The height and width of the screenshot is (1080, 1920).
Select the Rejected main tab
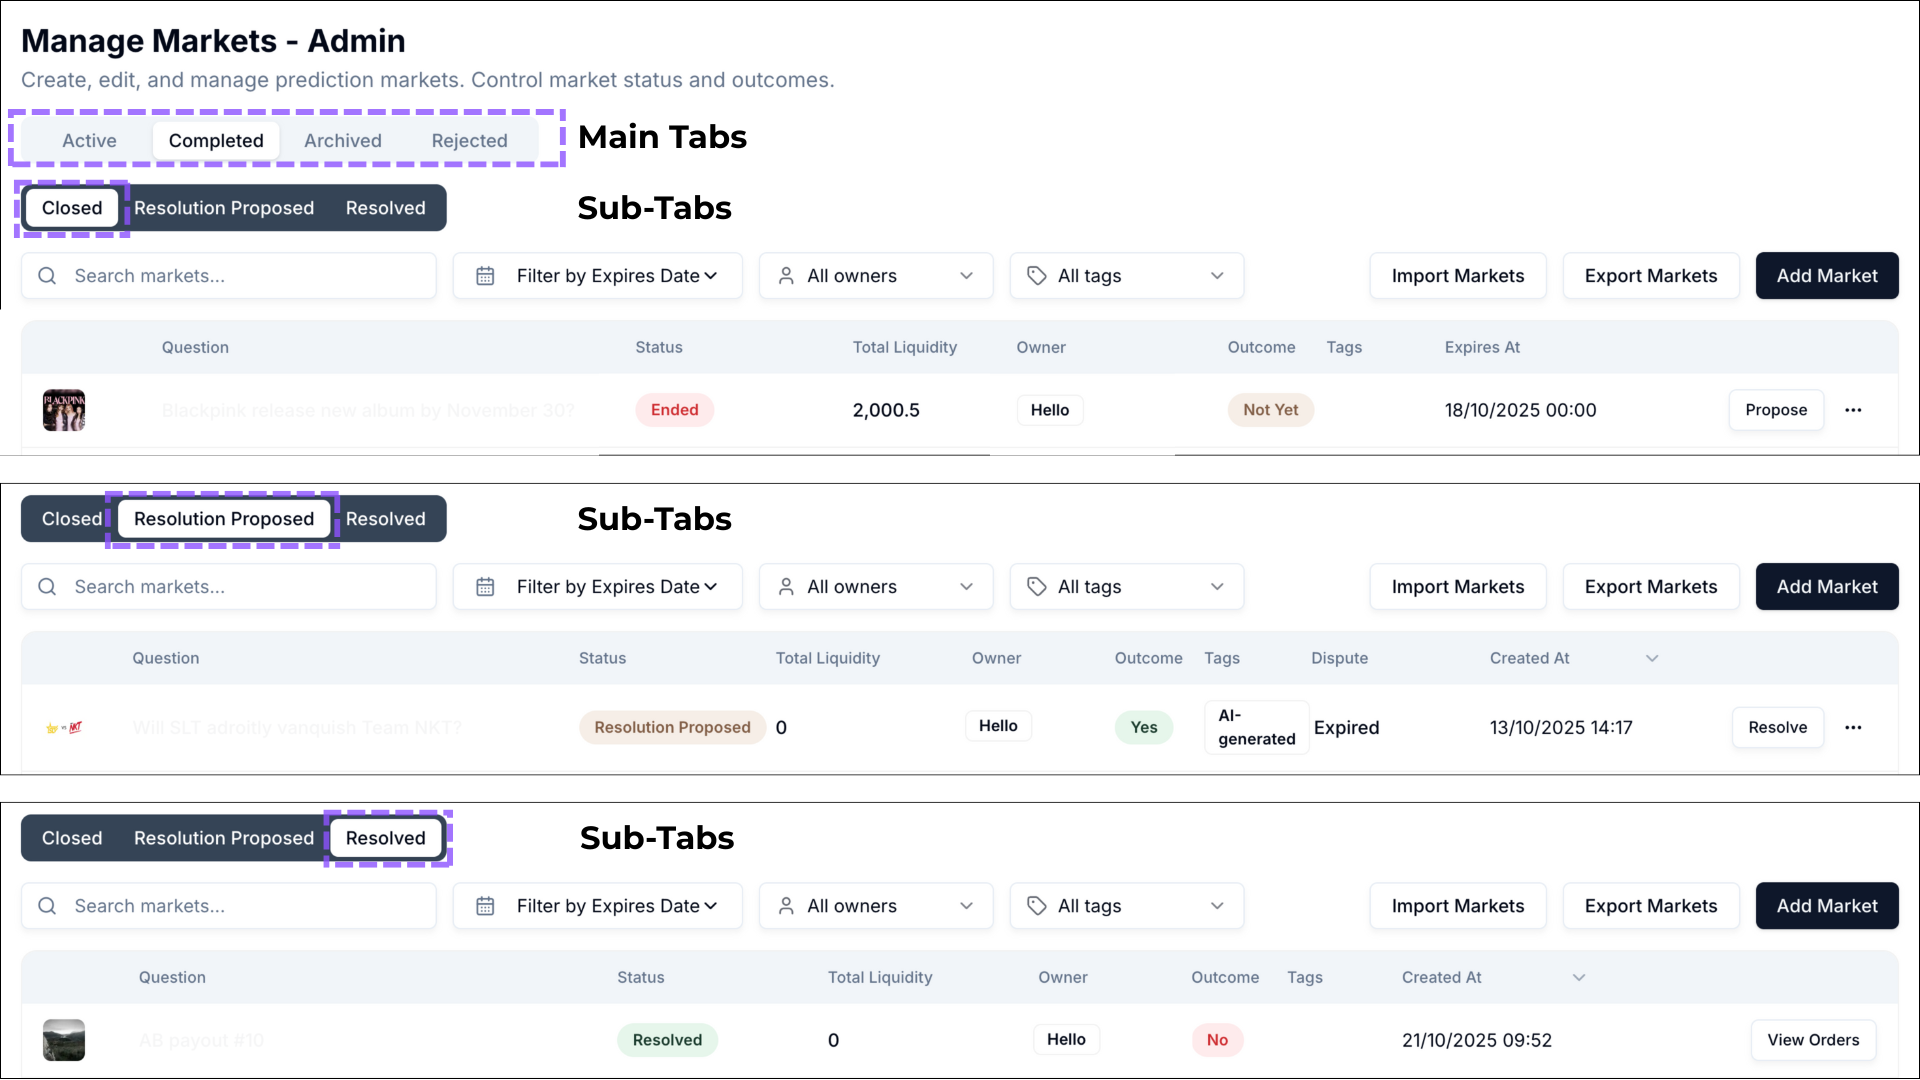pyautogui.click(x=470, y=140)
